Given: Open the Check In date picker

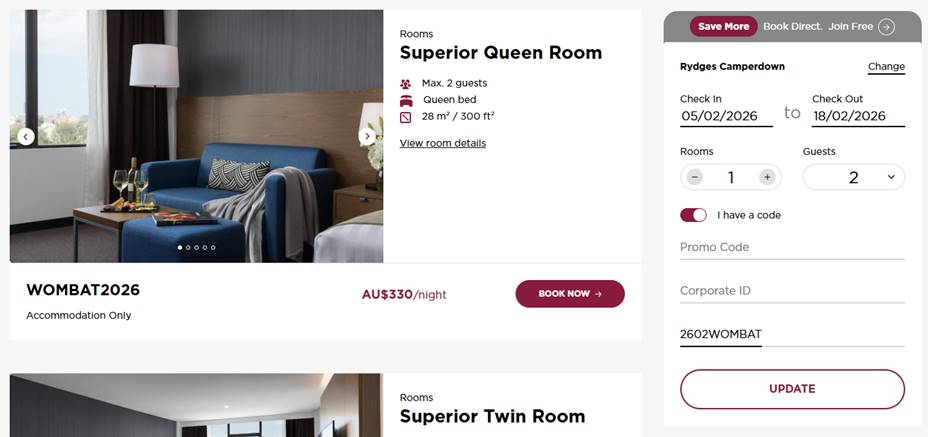Looking at the screenshot, I should tap(726, 116).
